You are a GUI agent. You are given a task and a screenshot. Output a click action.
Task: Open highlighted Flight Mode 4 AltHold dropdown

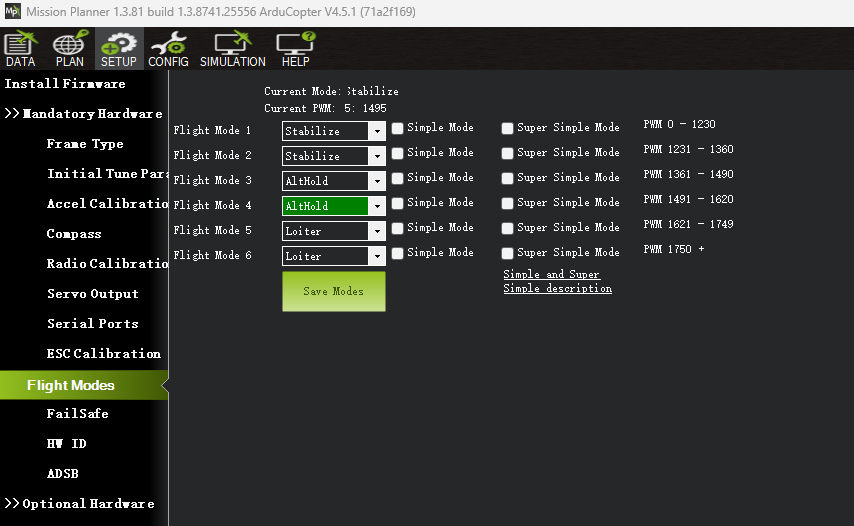pyautogui.click(x=333, y=206)
